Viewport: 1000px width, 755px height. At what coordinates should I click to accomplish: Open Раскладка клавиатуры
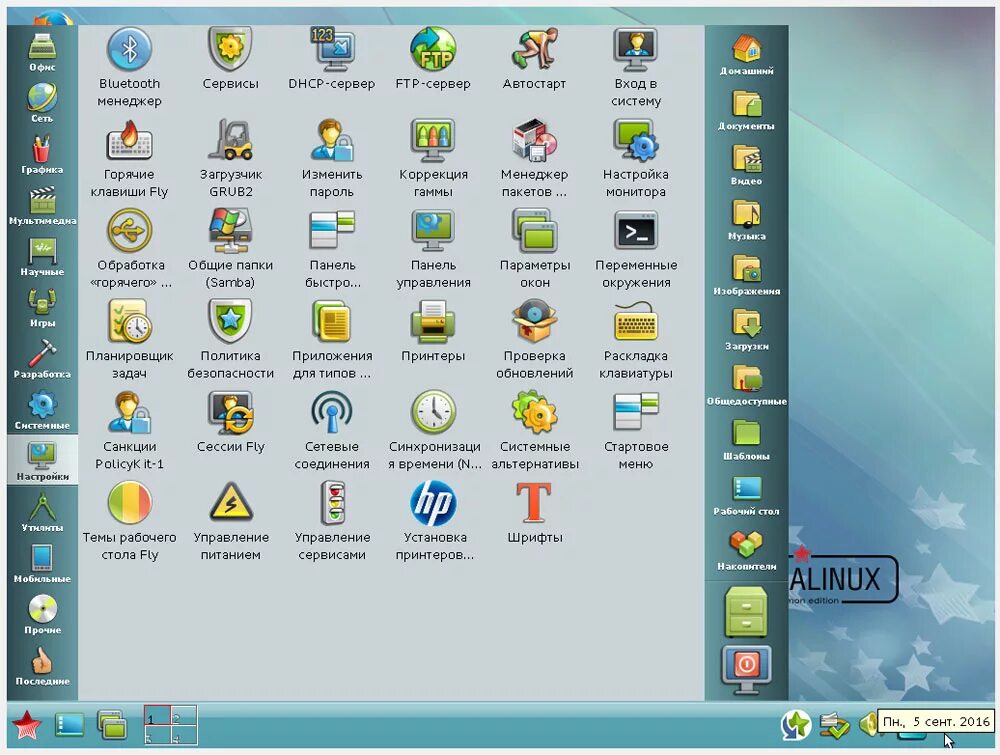point(636,340)
